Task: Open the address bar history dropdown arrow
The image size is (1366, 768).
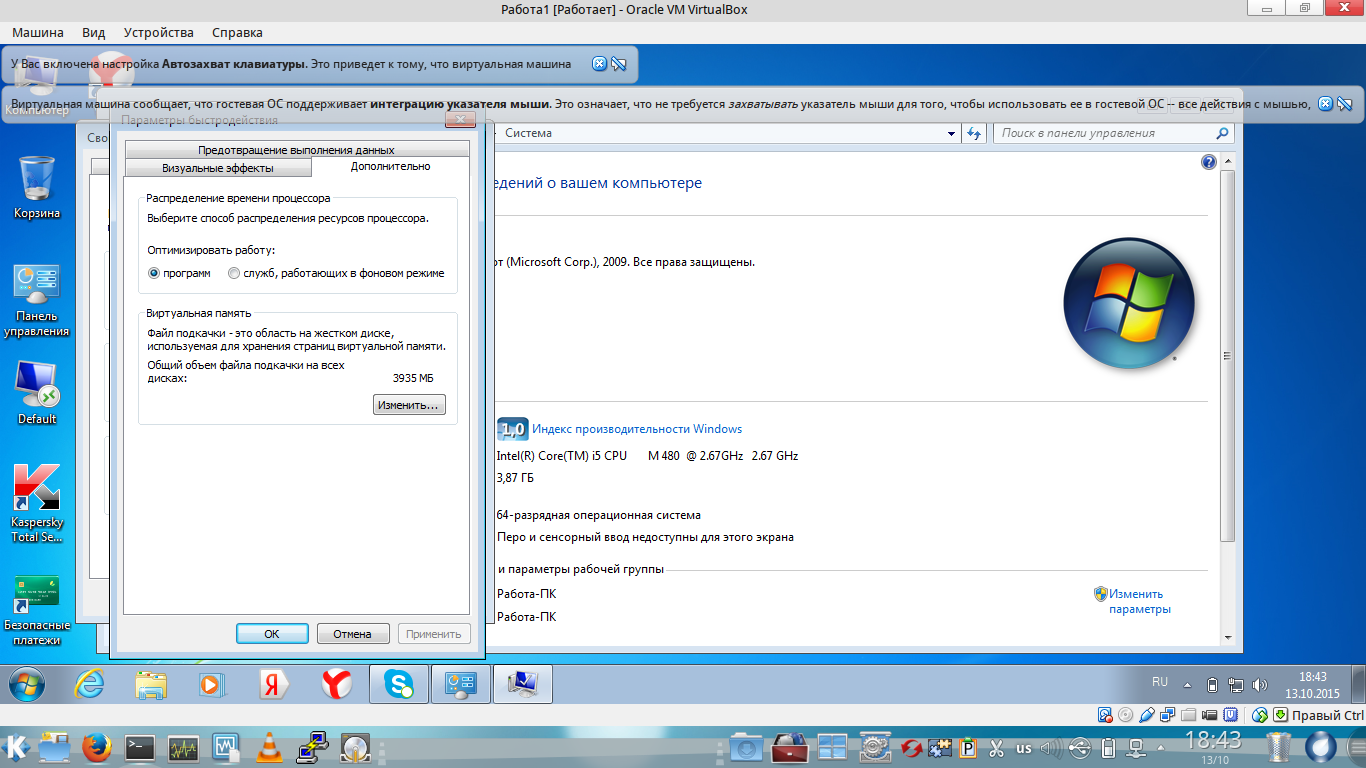Action: tap(951, 133)
